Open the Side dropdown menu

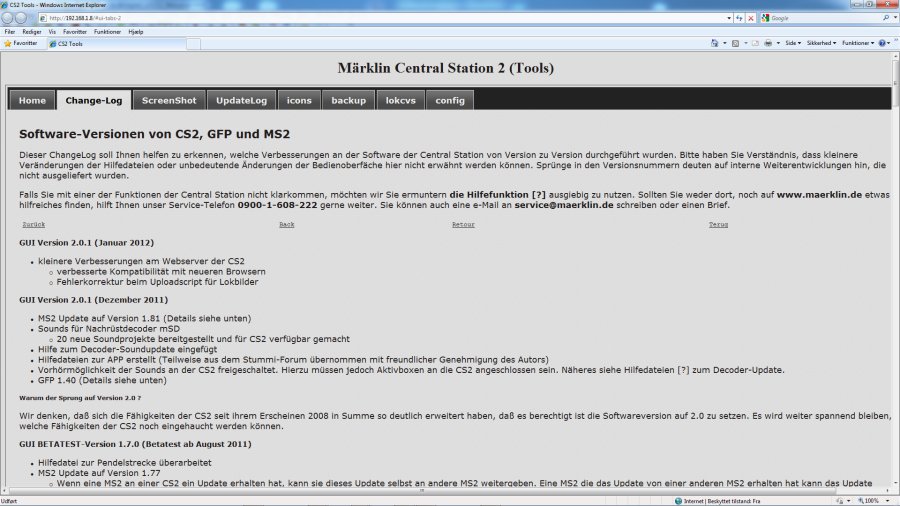793,43
